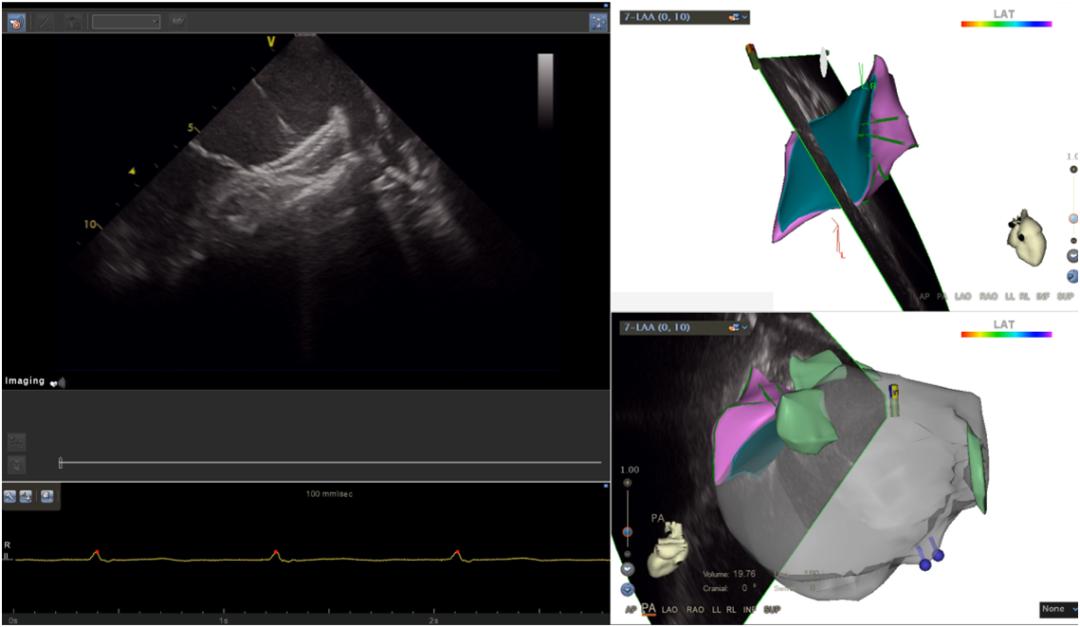Select SUP view in lower viewer
The image size is (1080, 627).
772,610
